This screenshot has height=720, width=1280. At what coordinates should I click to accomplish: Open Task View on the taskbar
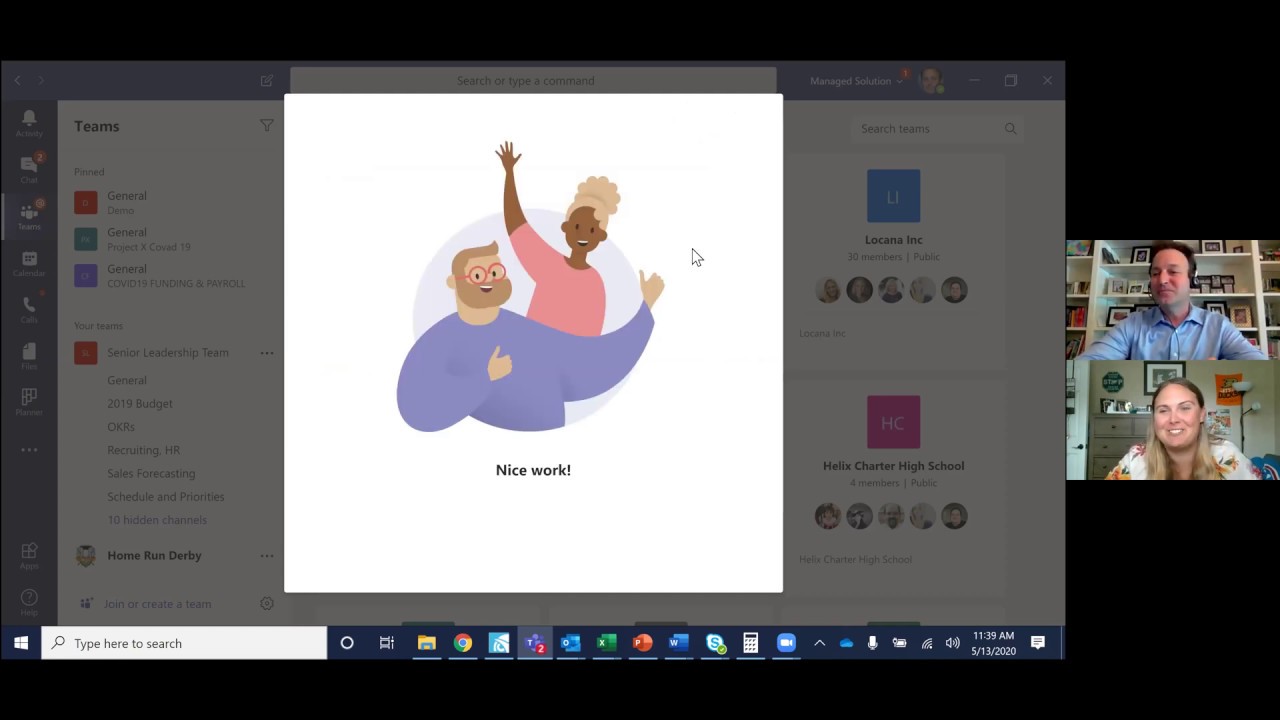[387, 643]
